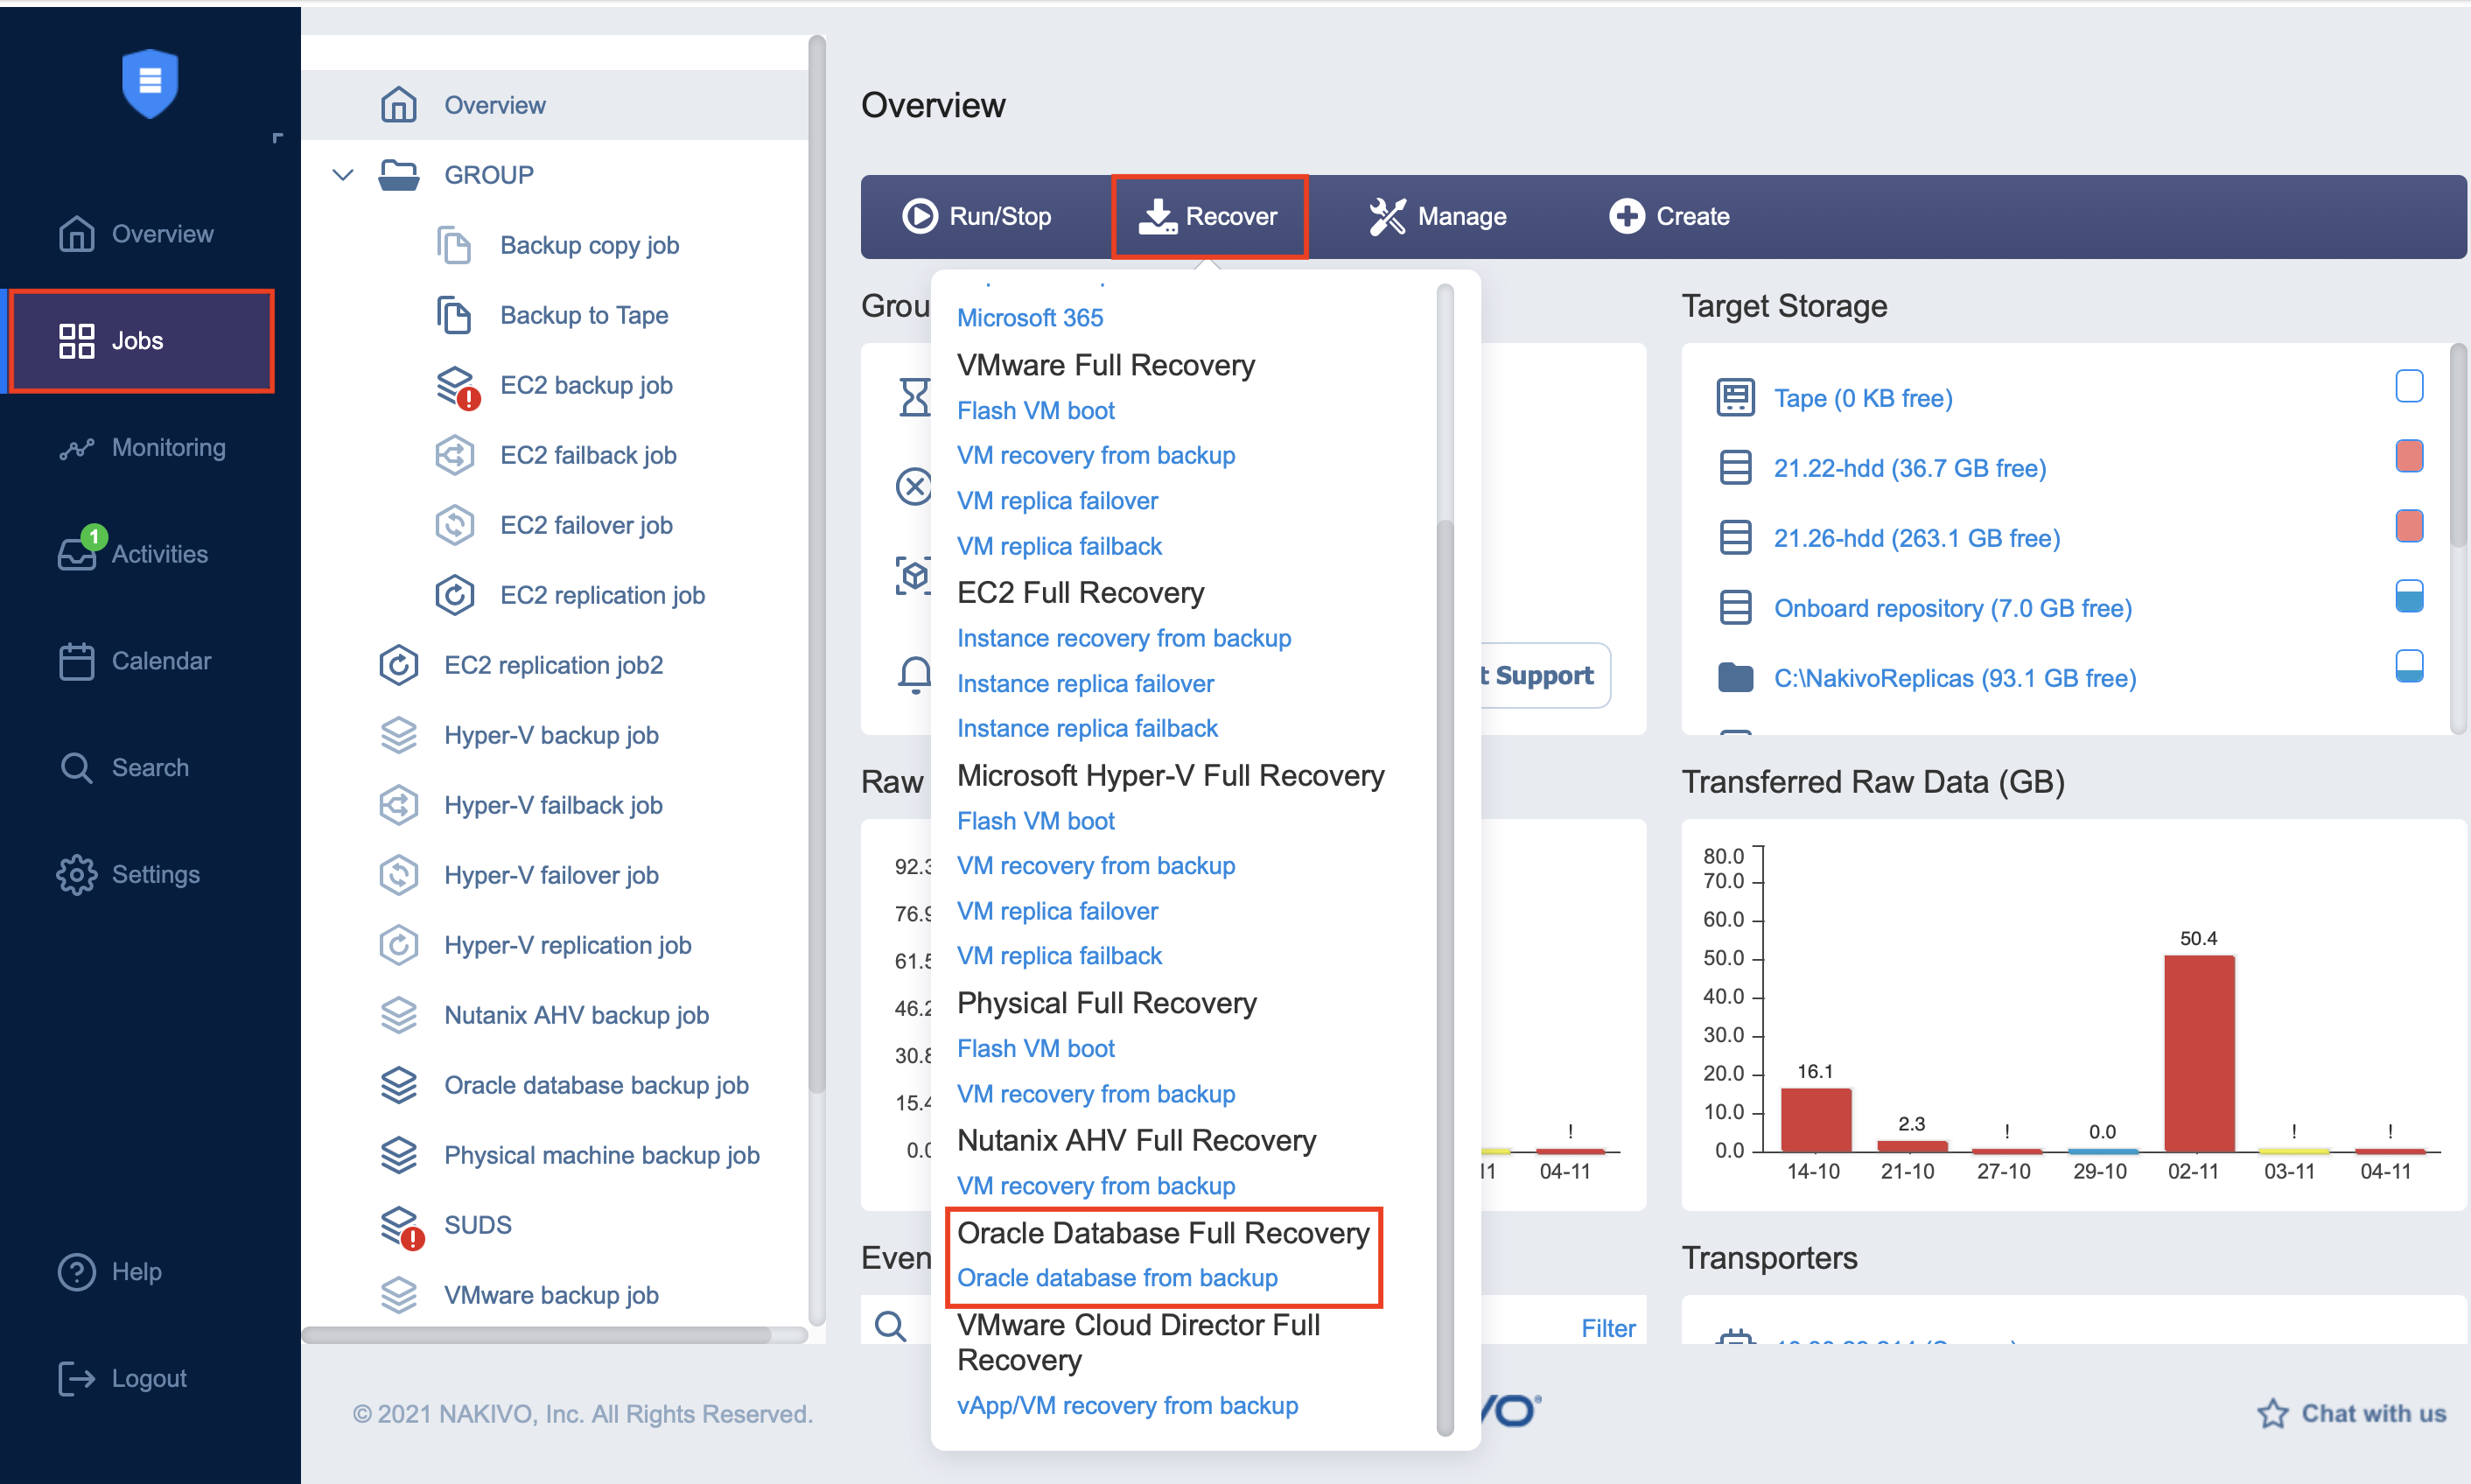Choose VM replica failback under VMware
Screen dimensions: 2471x1484
pyautogui.click(x=1059, y=546)
